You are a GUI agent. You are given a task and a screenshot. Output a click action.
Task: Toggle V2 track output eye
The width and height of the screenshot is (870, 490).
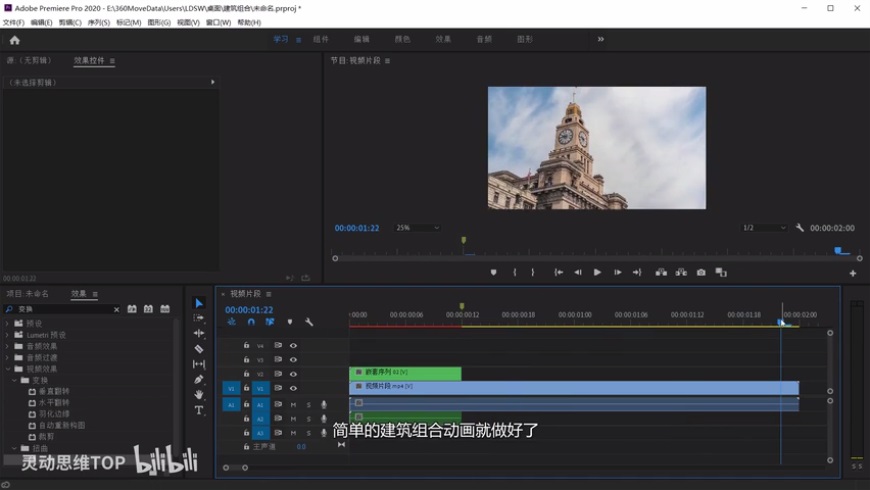point(293,374)
